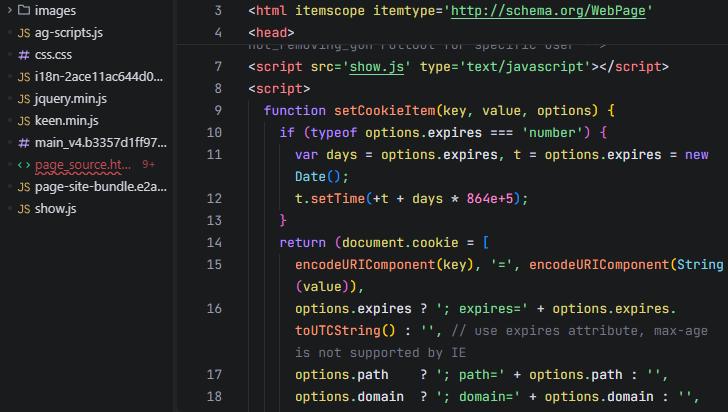Follow the show.js src link on line 7
The image size is (728, 412).
click(x=377, y=67)
